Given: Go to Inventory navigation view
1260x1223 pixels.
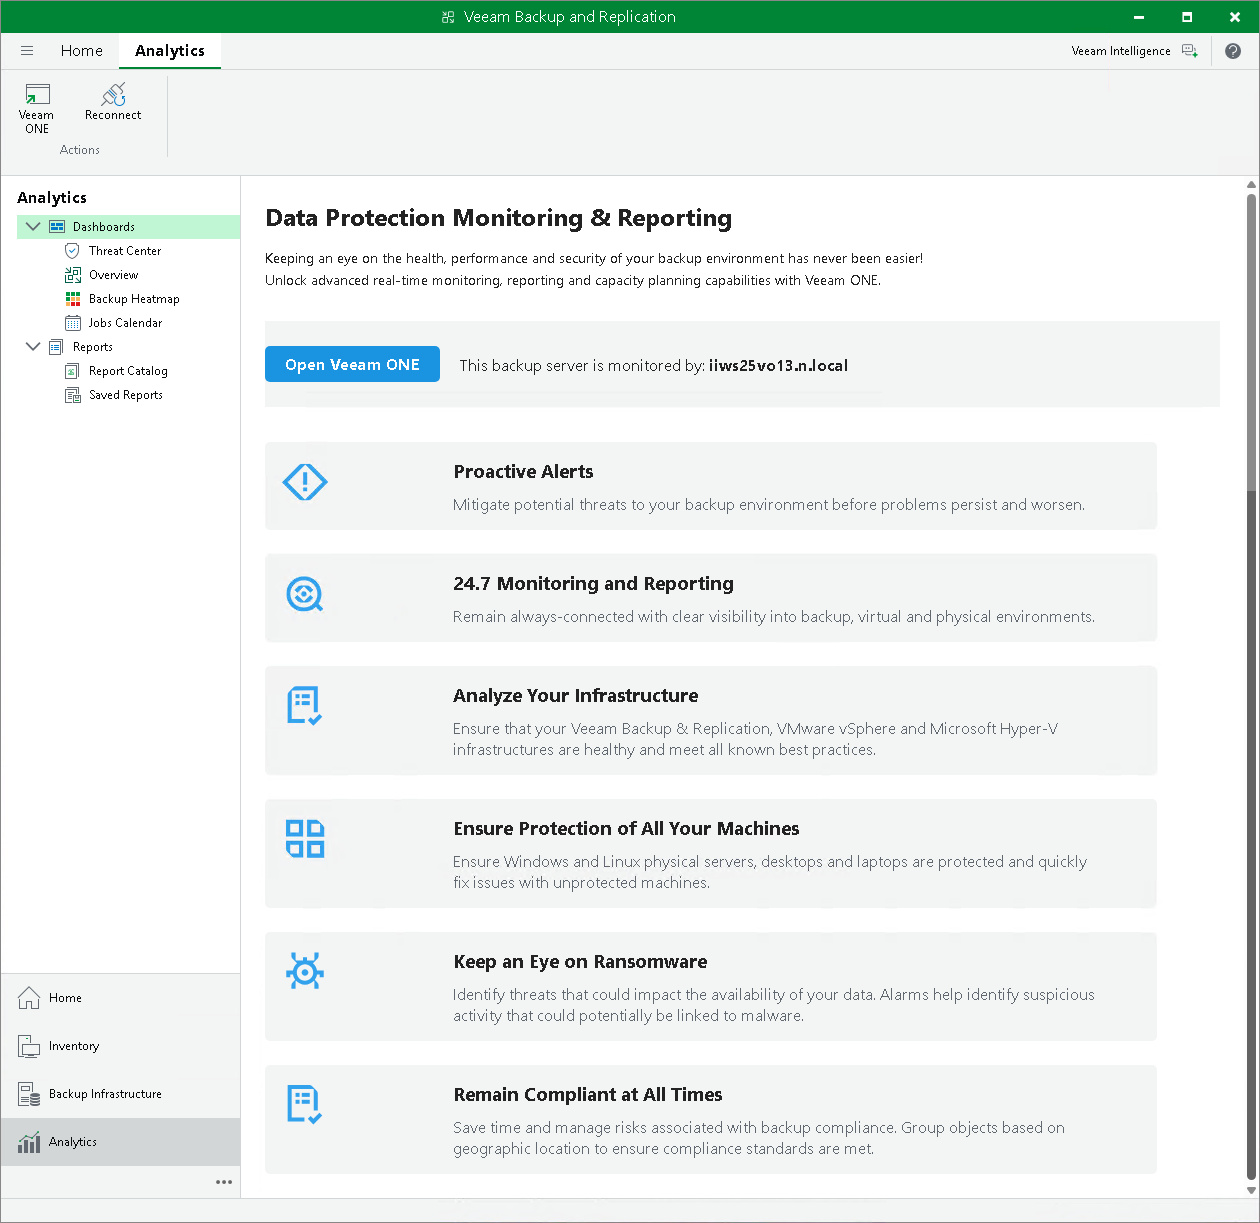Looking at the screenshot, I should (x=121, y=1046).
